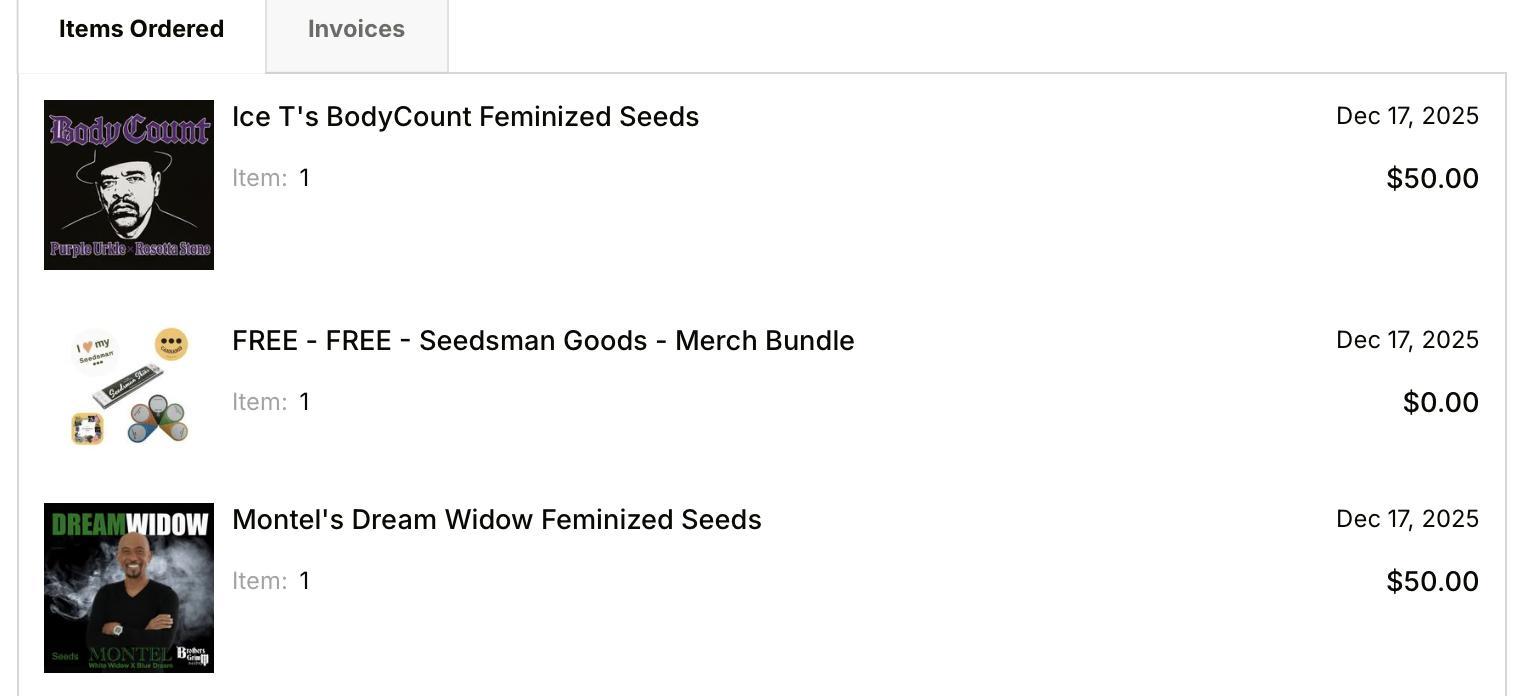1520x696 pixels.
Task: Click the $50.00 price for Dream Widow seeds
Action: pyautogui.click(x=1432, y=582)
